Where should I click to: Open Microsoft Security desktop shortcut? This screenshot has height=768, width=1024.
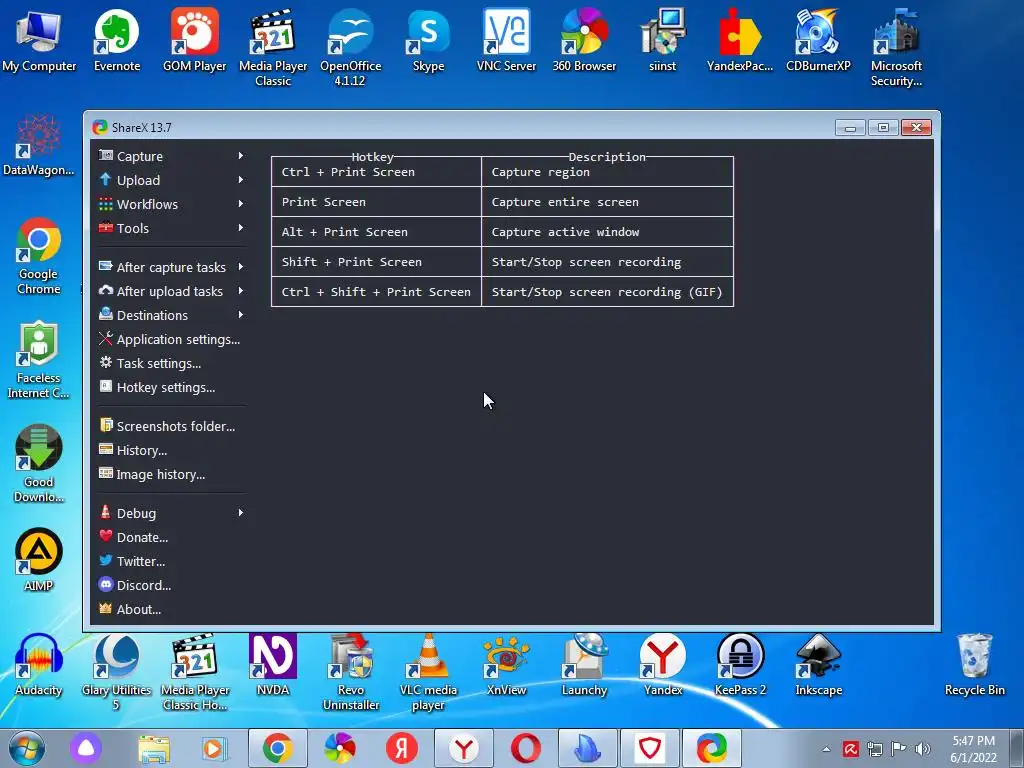click(896, 48)
